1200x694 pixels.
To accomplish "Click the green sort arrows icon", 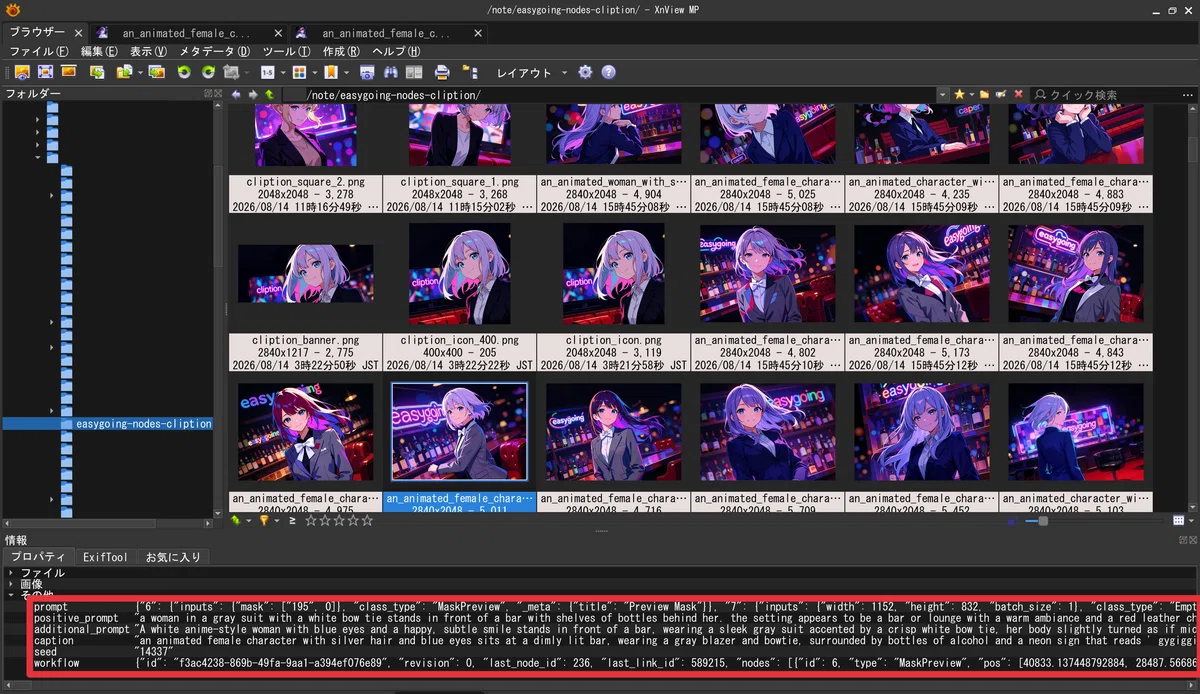I will 236,520.
